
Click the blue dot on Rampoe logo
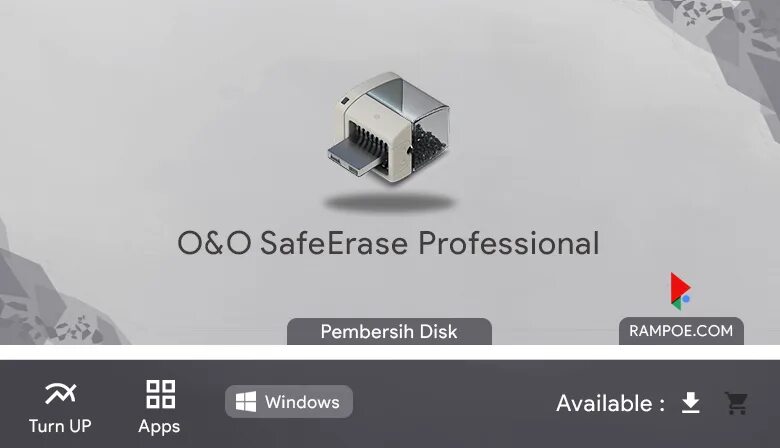[x=686, y=299]
